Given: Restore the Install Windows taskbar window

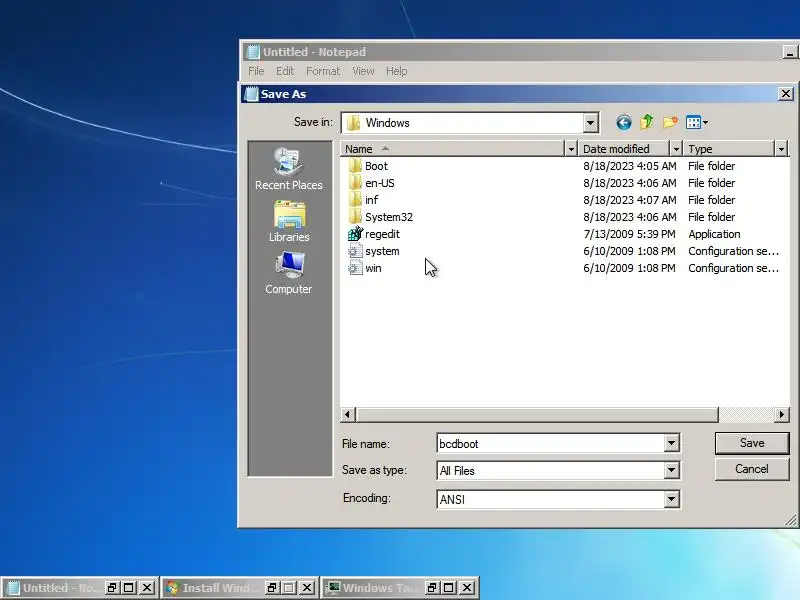Looking at the screenshot, I should point(272,588).
